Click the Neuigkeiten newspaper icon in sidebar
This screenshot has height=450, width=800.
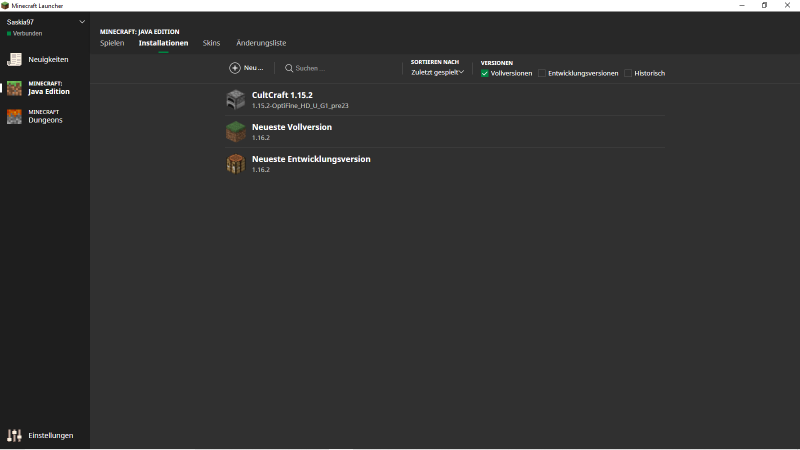click(14, 60)
